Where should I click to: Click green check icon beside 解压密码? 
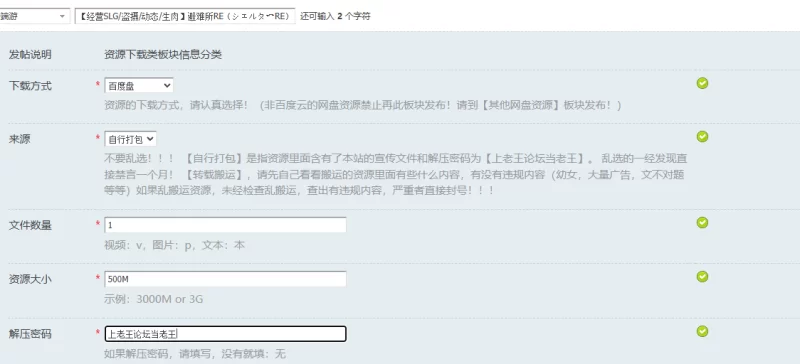point(703,331)
